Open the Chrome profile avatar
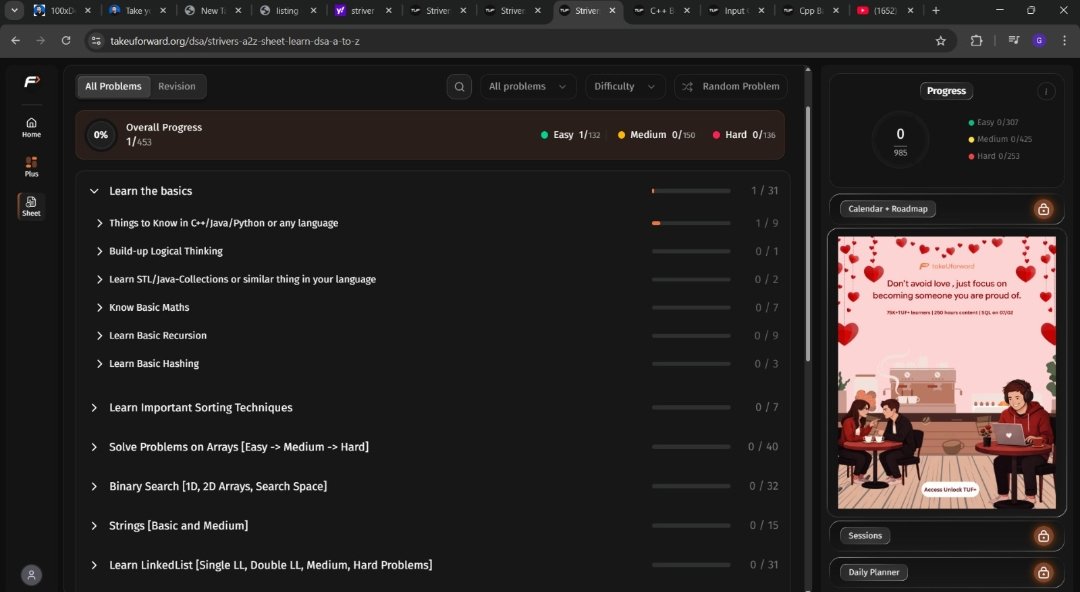Image resolution: width=1080 pixels, height=592 pixels. coord(1039,41)
